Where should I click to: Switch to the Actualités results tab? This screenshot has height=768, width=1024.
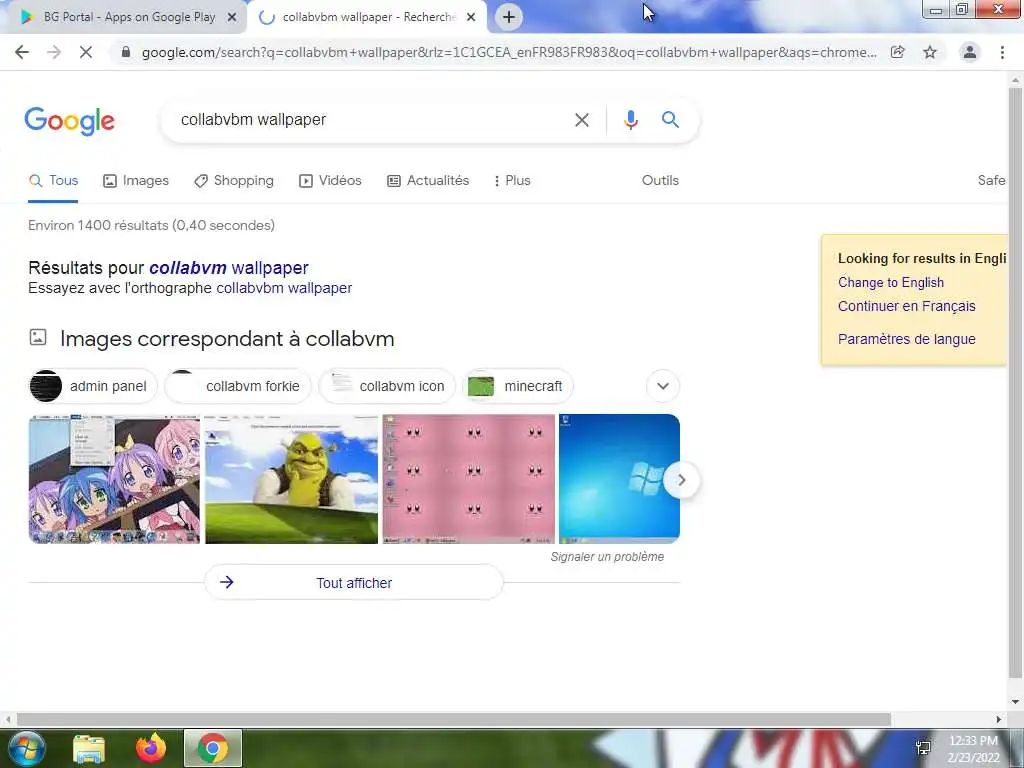tap(428, 181)
